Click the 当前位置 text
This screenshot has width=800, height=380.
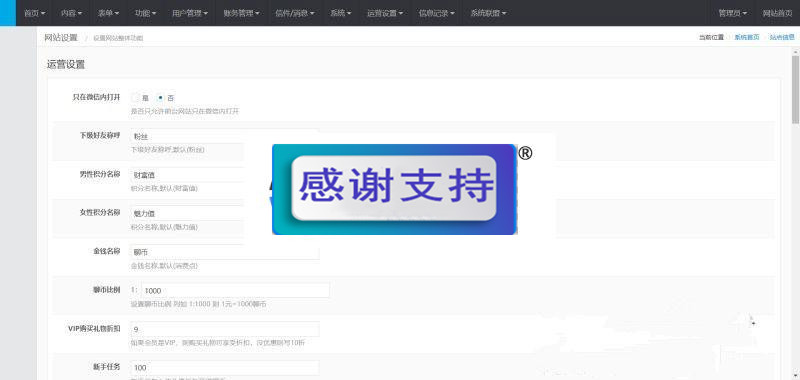point(711,37)
